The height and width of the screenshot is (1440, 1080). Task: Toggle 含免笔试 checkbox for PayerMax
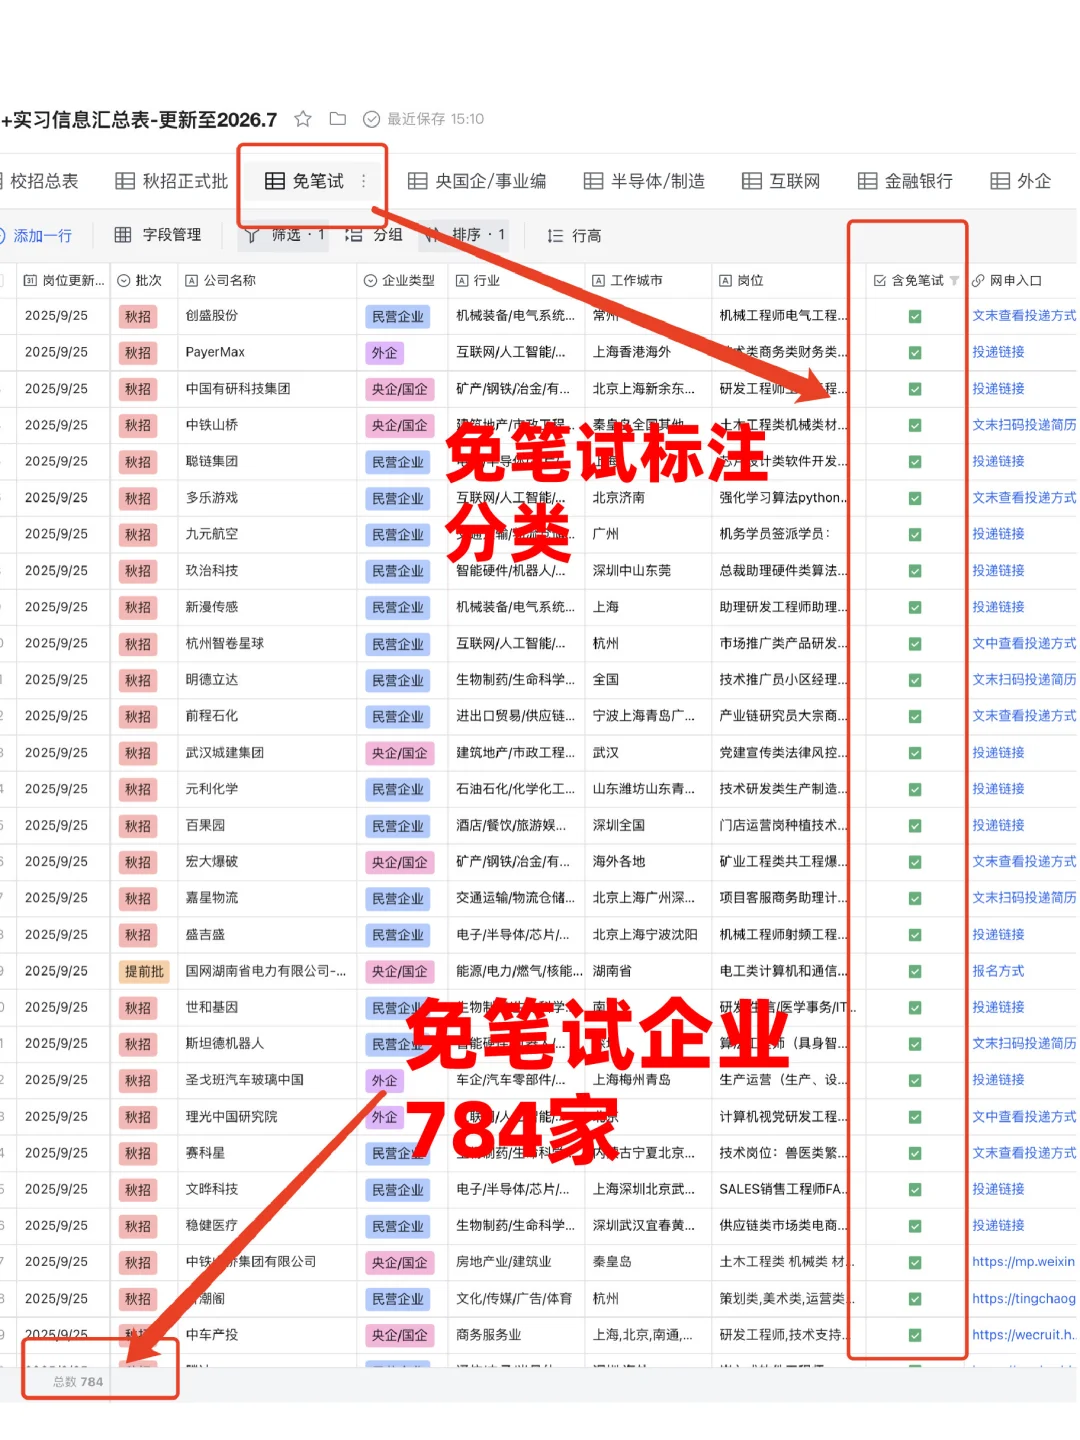click(915, 353)
